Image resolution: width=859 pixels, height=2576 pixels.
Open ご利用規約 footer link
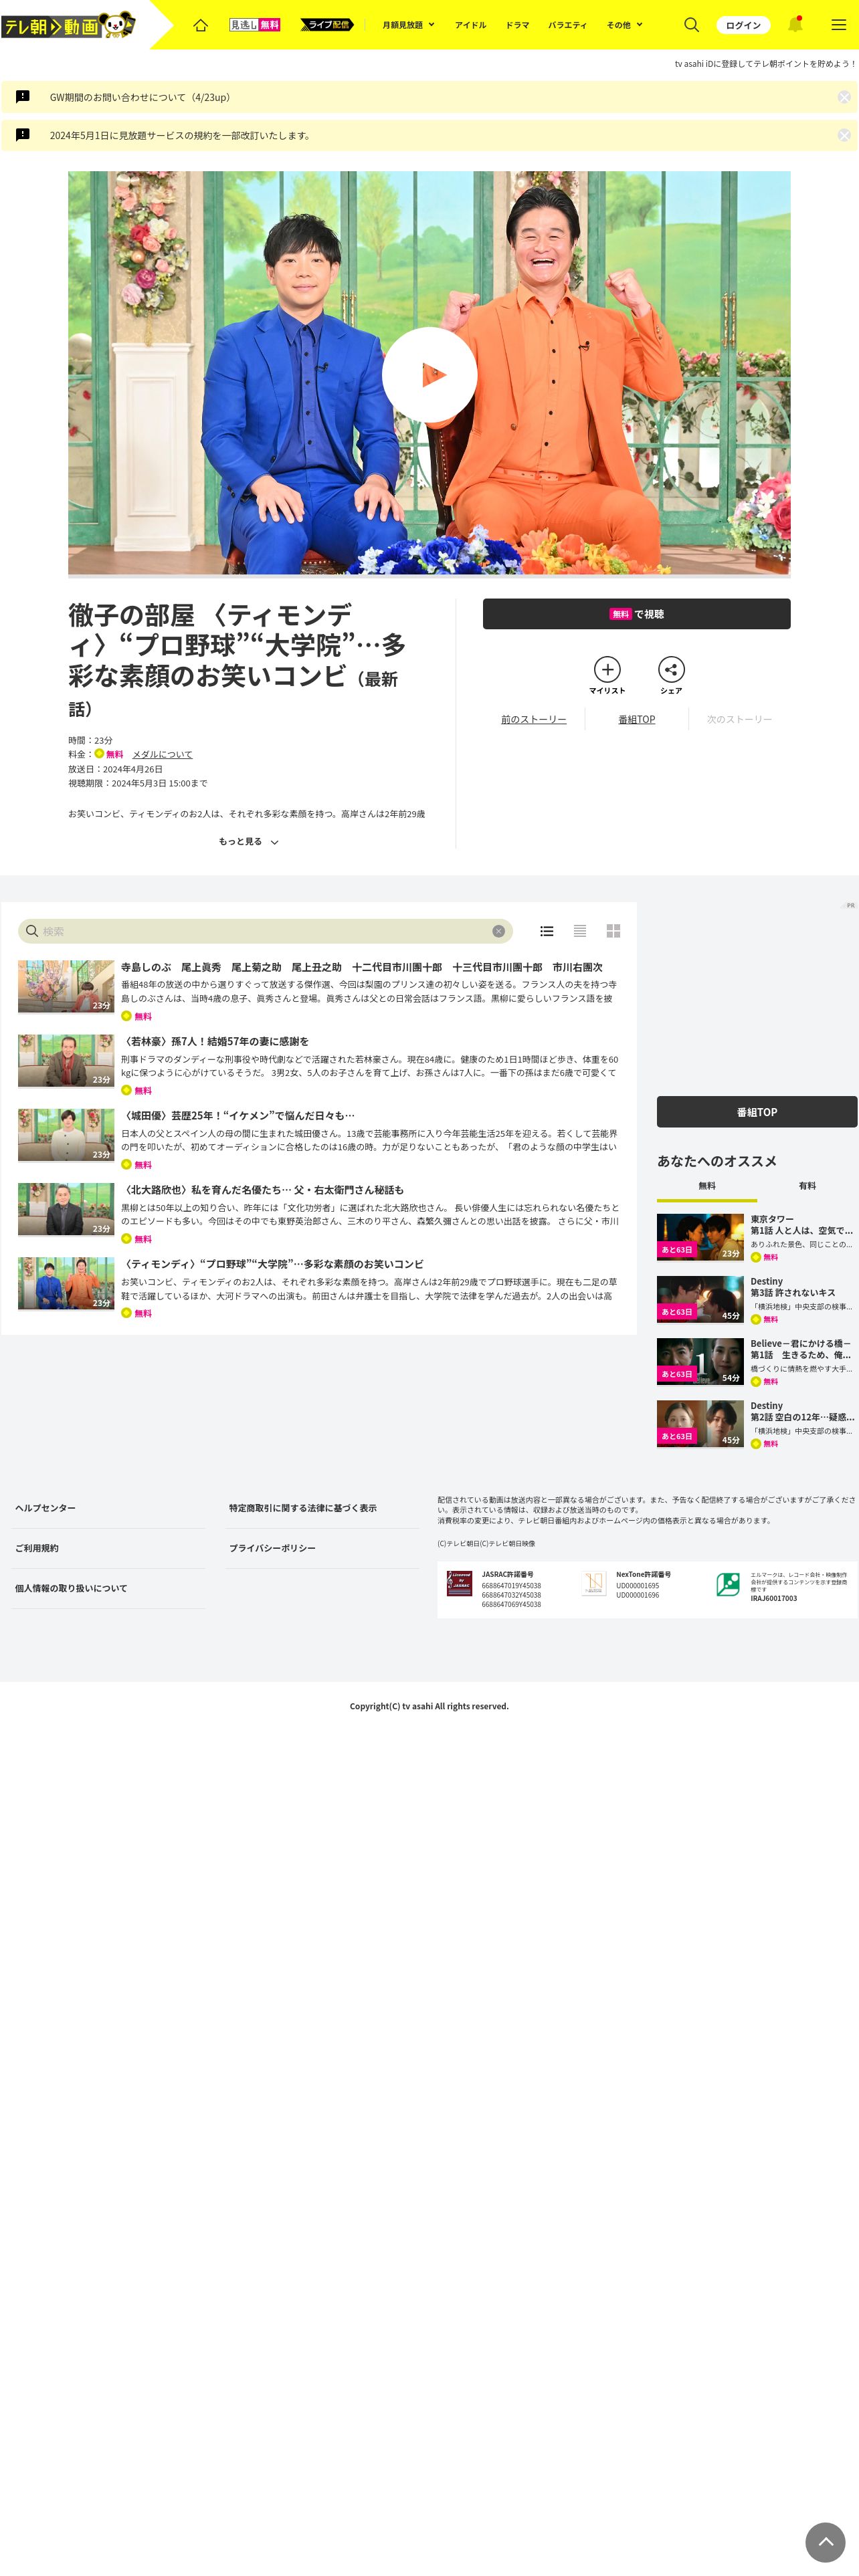(x=37, y=1548)
